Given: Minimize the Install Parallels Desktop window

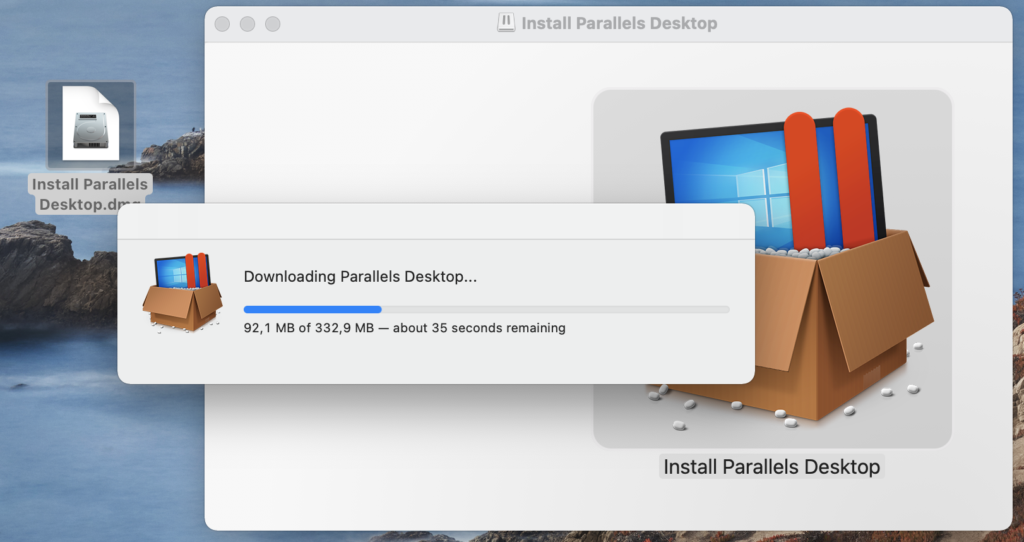Looking at the screenshot, I should (x=247, y=23).
